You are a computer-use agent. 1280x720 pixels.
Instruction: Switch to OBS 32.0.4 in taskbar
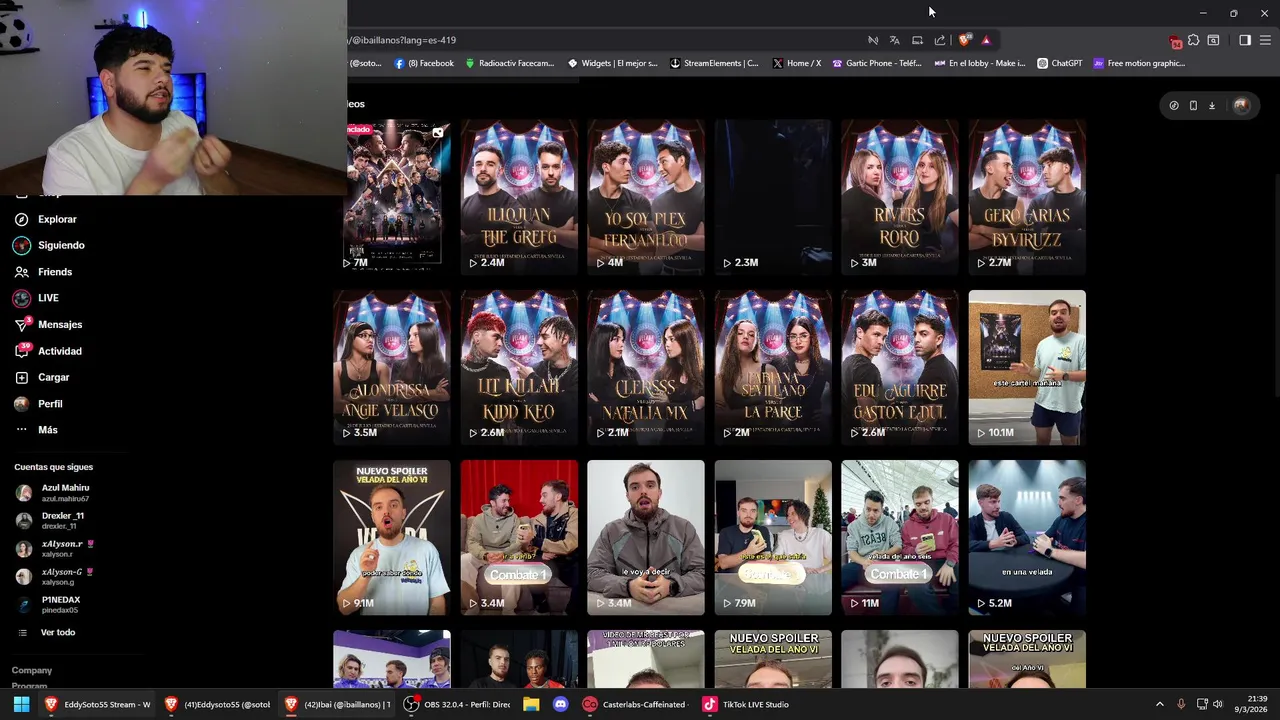click(457, 705)
